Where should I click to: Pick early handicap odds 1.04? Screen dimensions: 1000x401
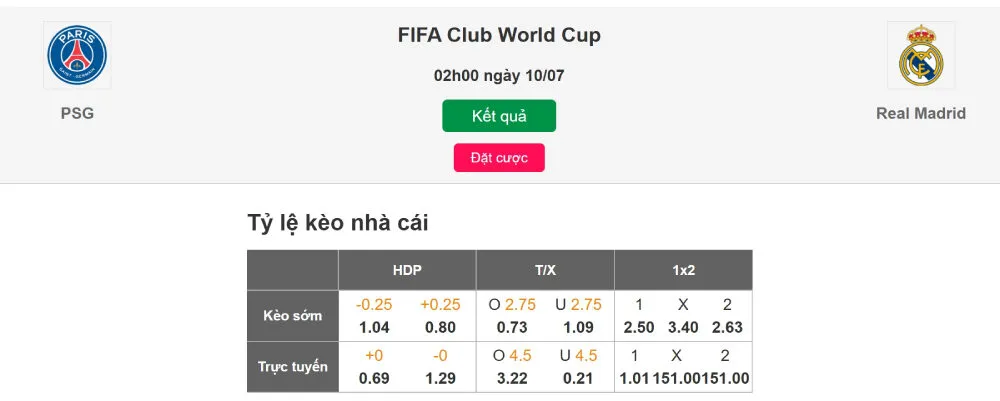point(373,327)
